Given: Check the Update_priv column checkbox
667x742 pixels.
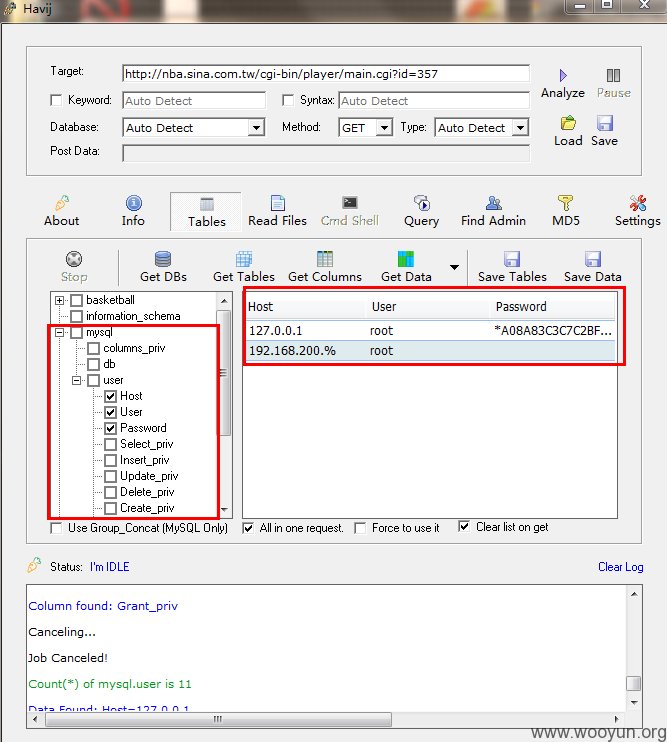Looking at the screenshot, I should (x=110, y=476).
